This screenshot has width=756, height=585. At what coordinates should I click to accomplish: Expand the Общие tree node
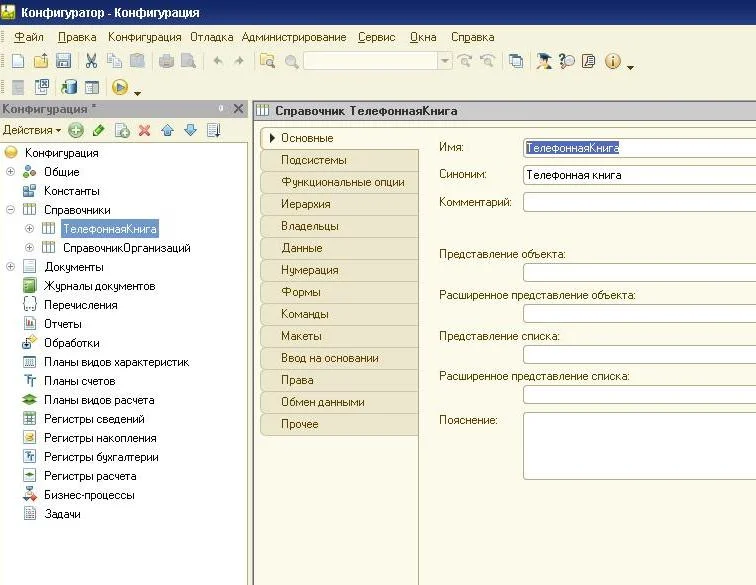click(11, 172)
